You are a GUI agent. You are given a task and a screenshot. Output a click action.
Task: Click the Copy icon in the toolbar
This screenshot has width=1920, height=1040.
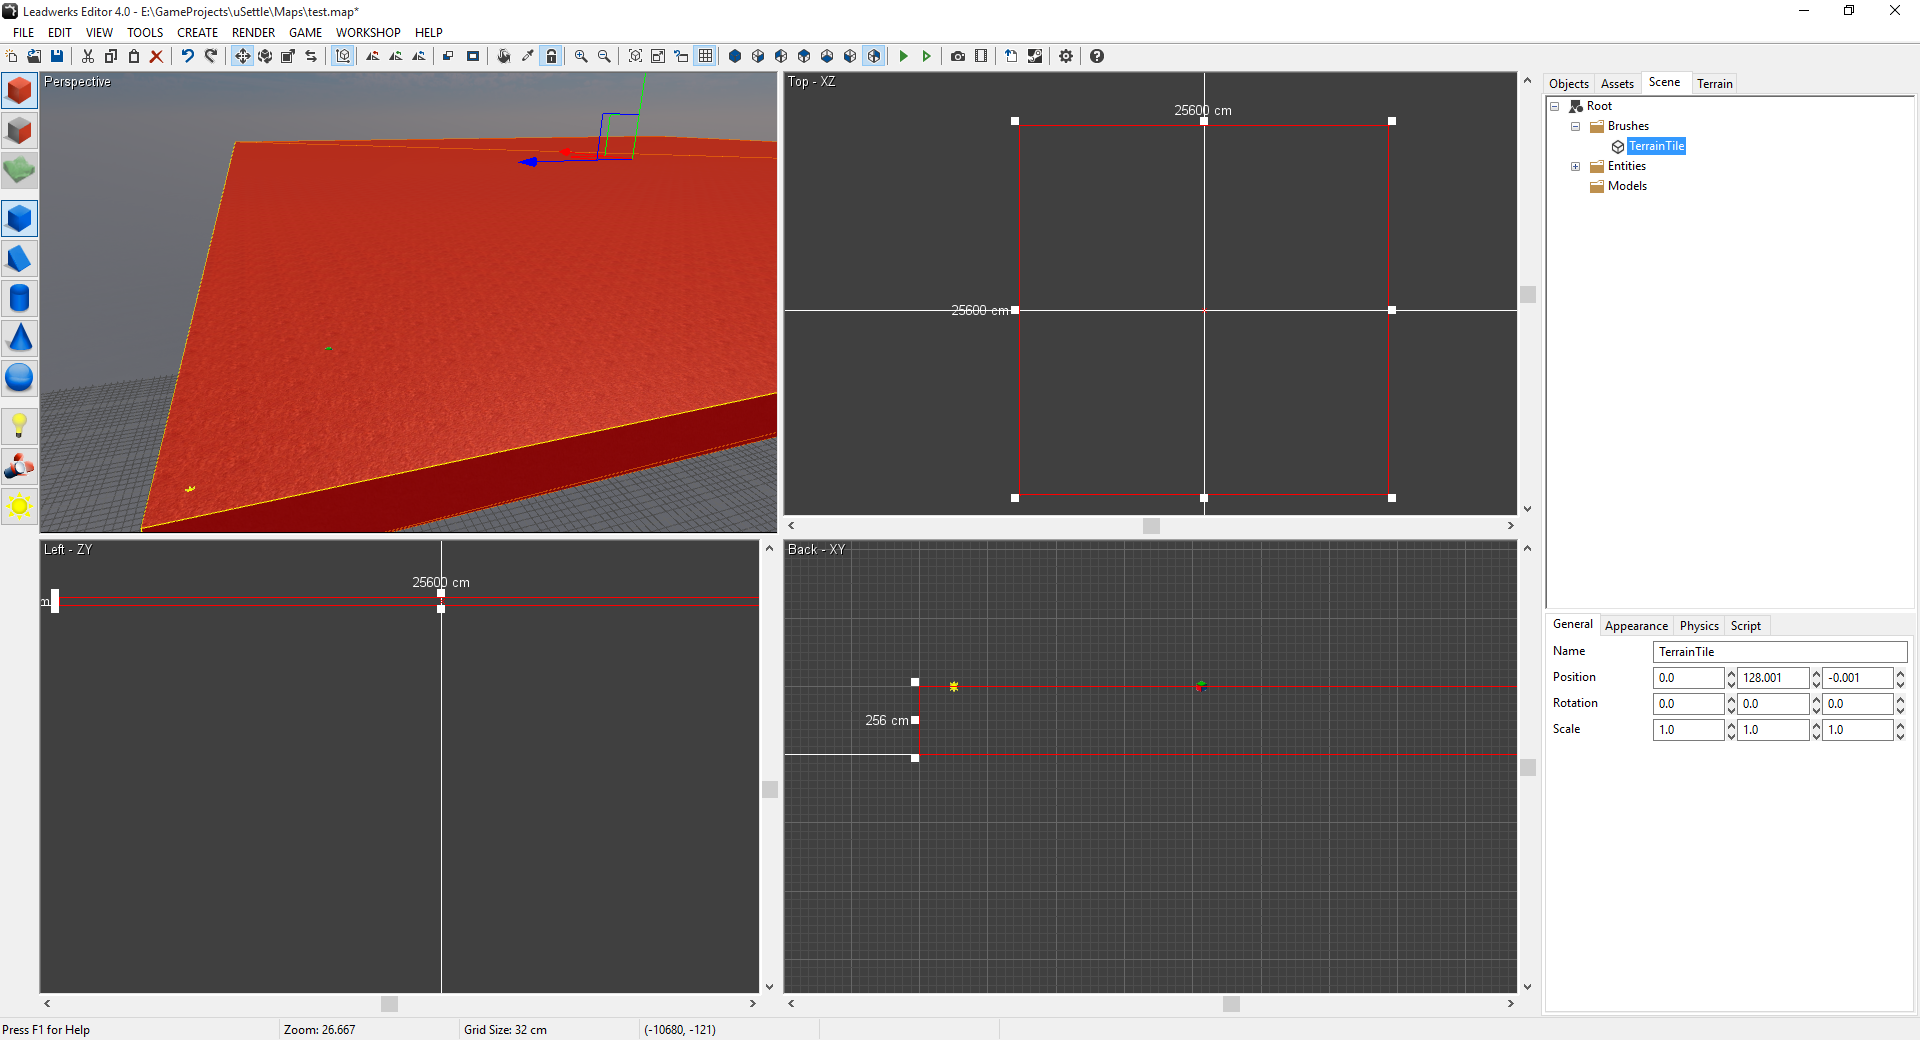pos(111,56)
